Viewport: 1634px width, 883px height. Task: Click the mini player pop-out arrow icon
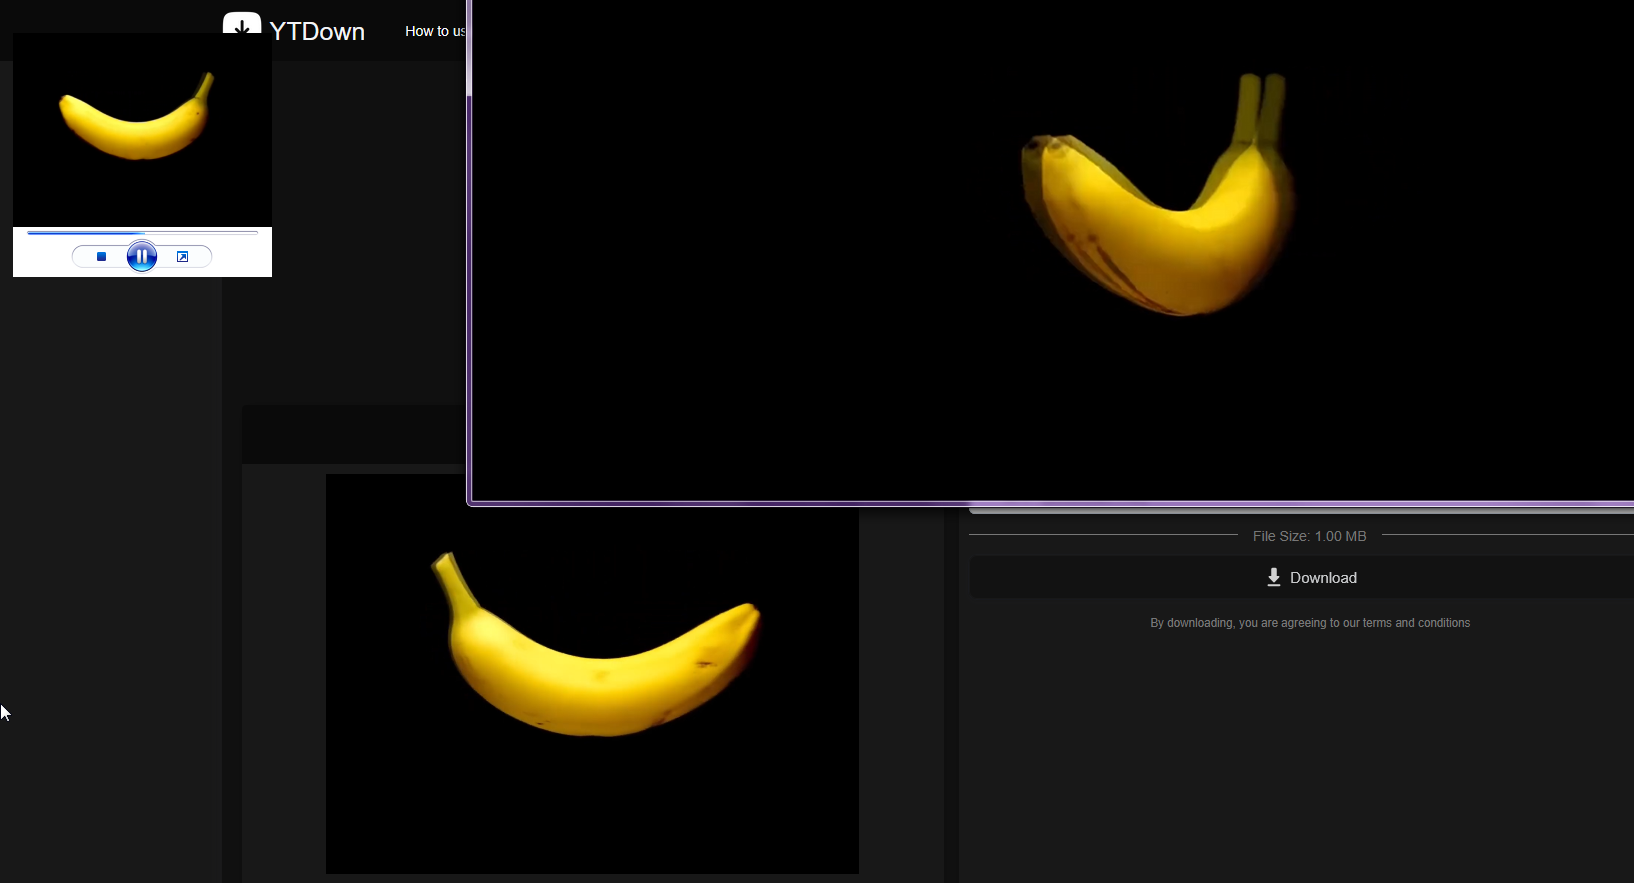tap(182, 257)
